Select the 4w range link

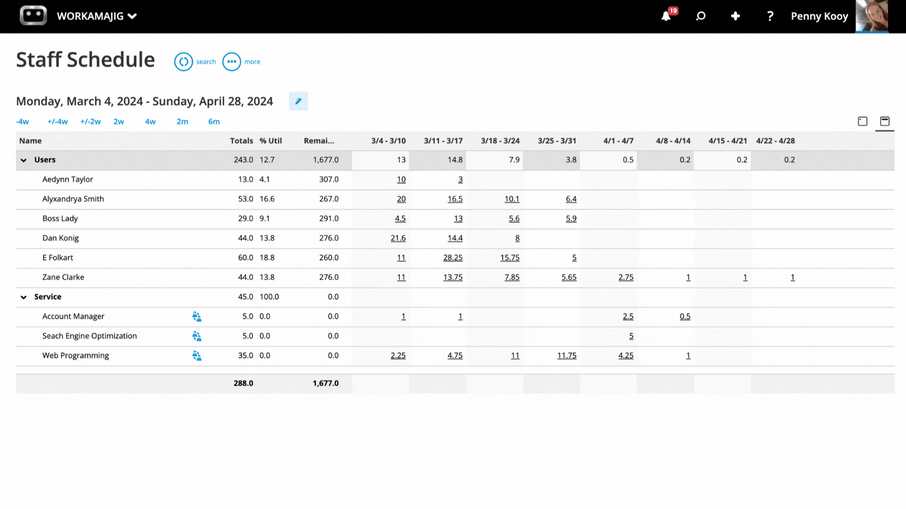pyautogui.click(x=150, y=121)
